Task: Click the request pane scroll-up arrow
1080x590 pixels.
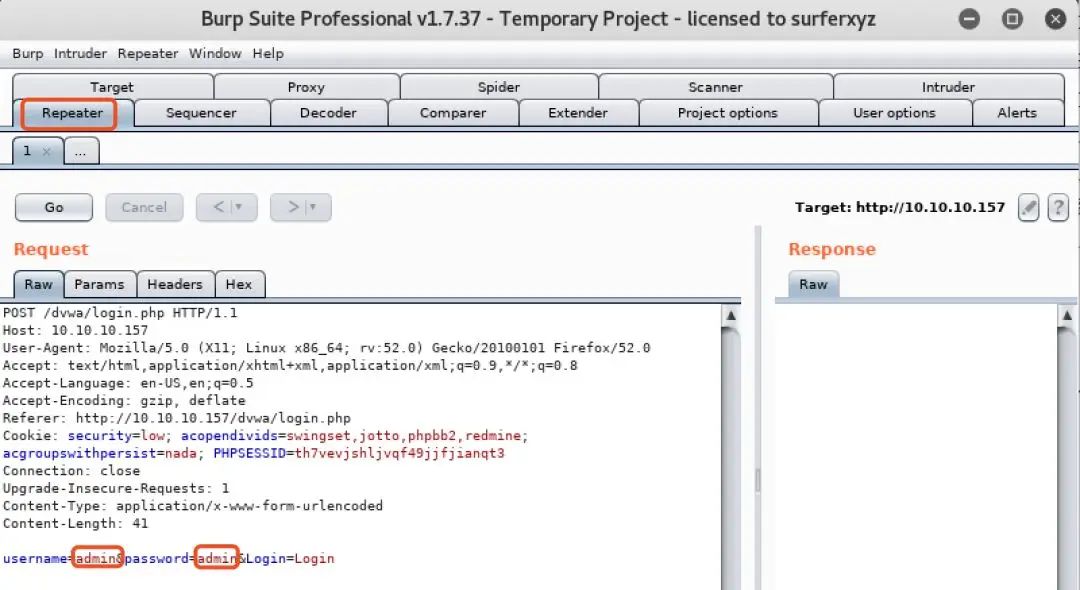Action: (731, 315)
